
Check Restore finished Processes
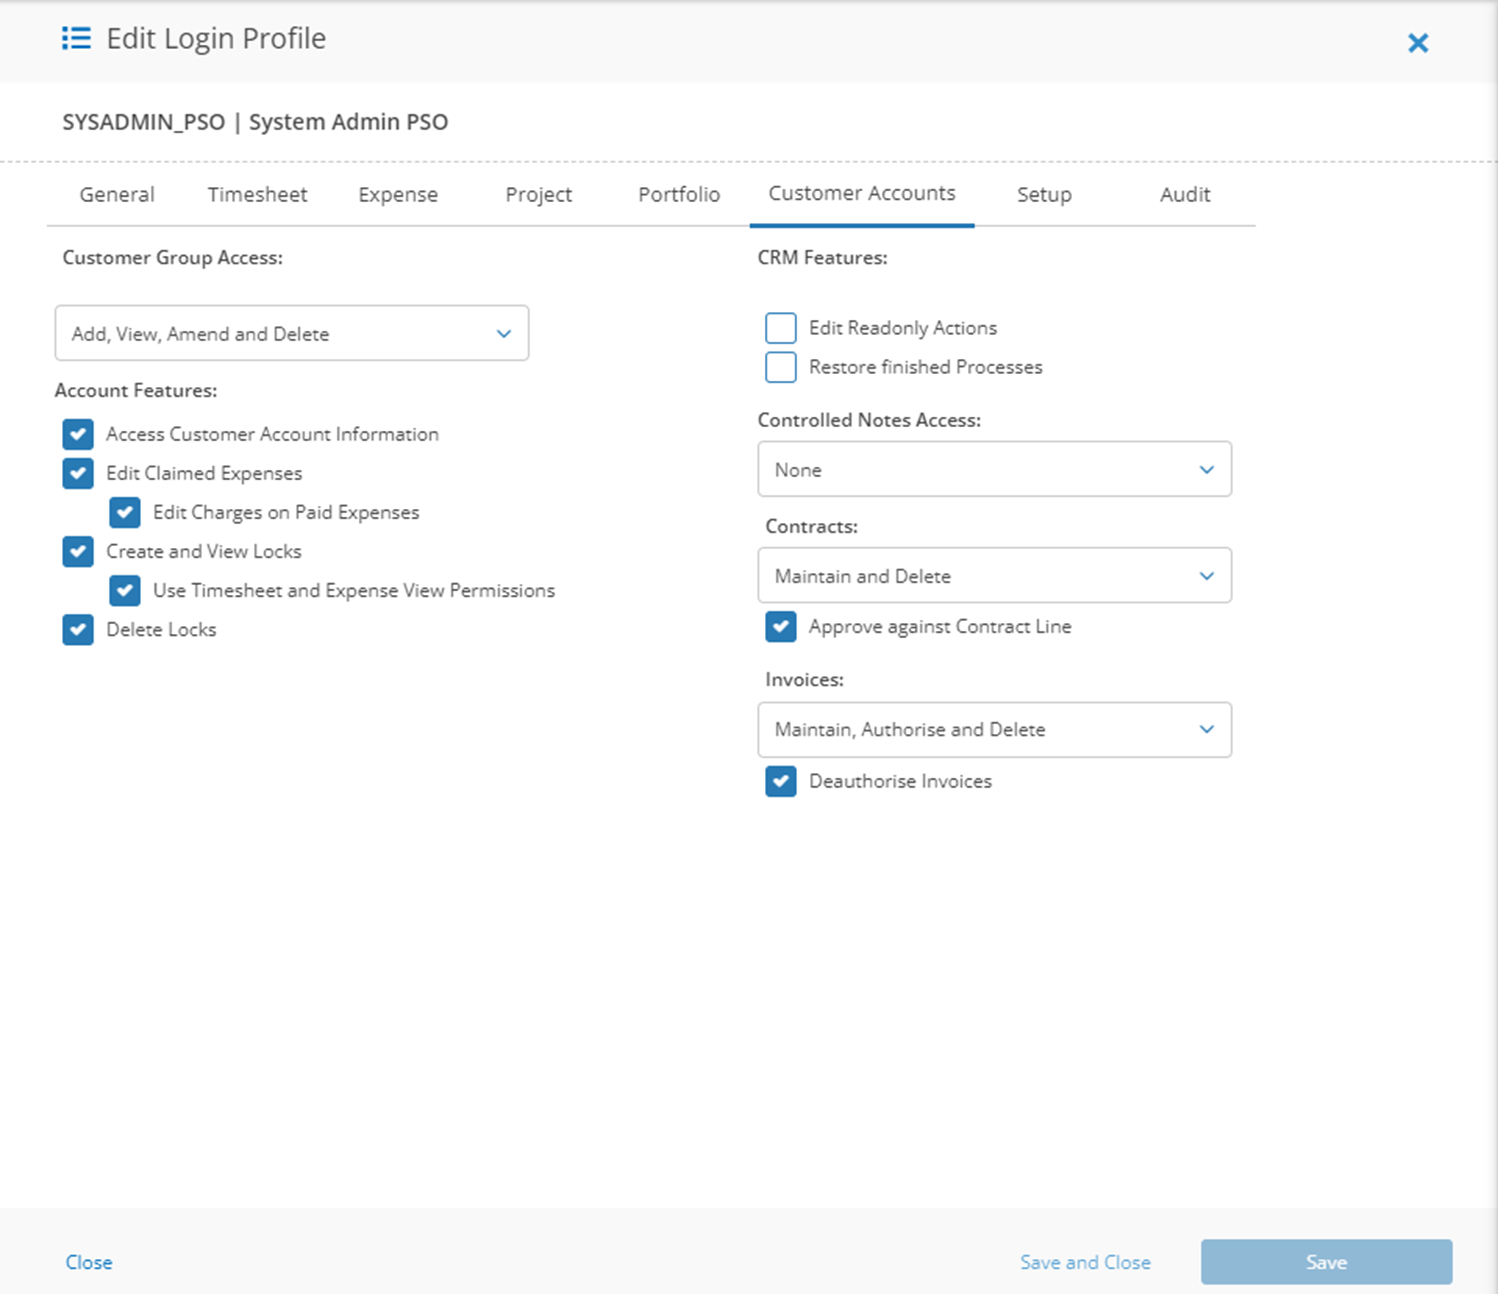click(781, 367)
